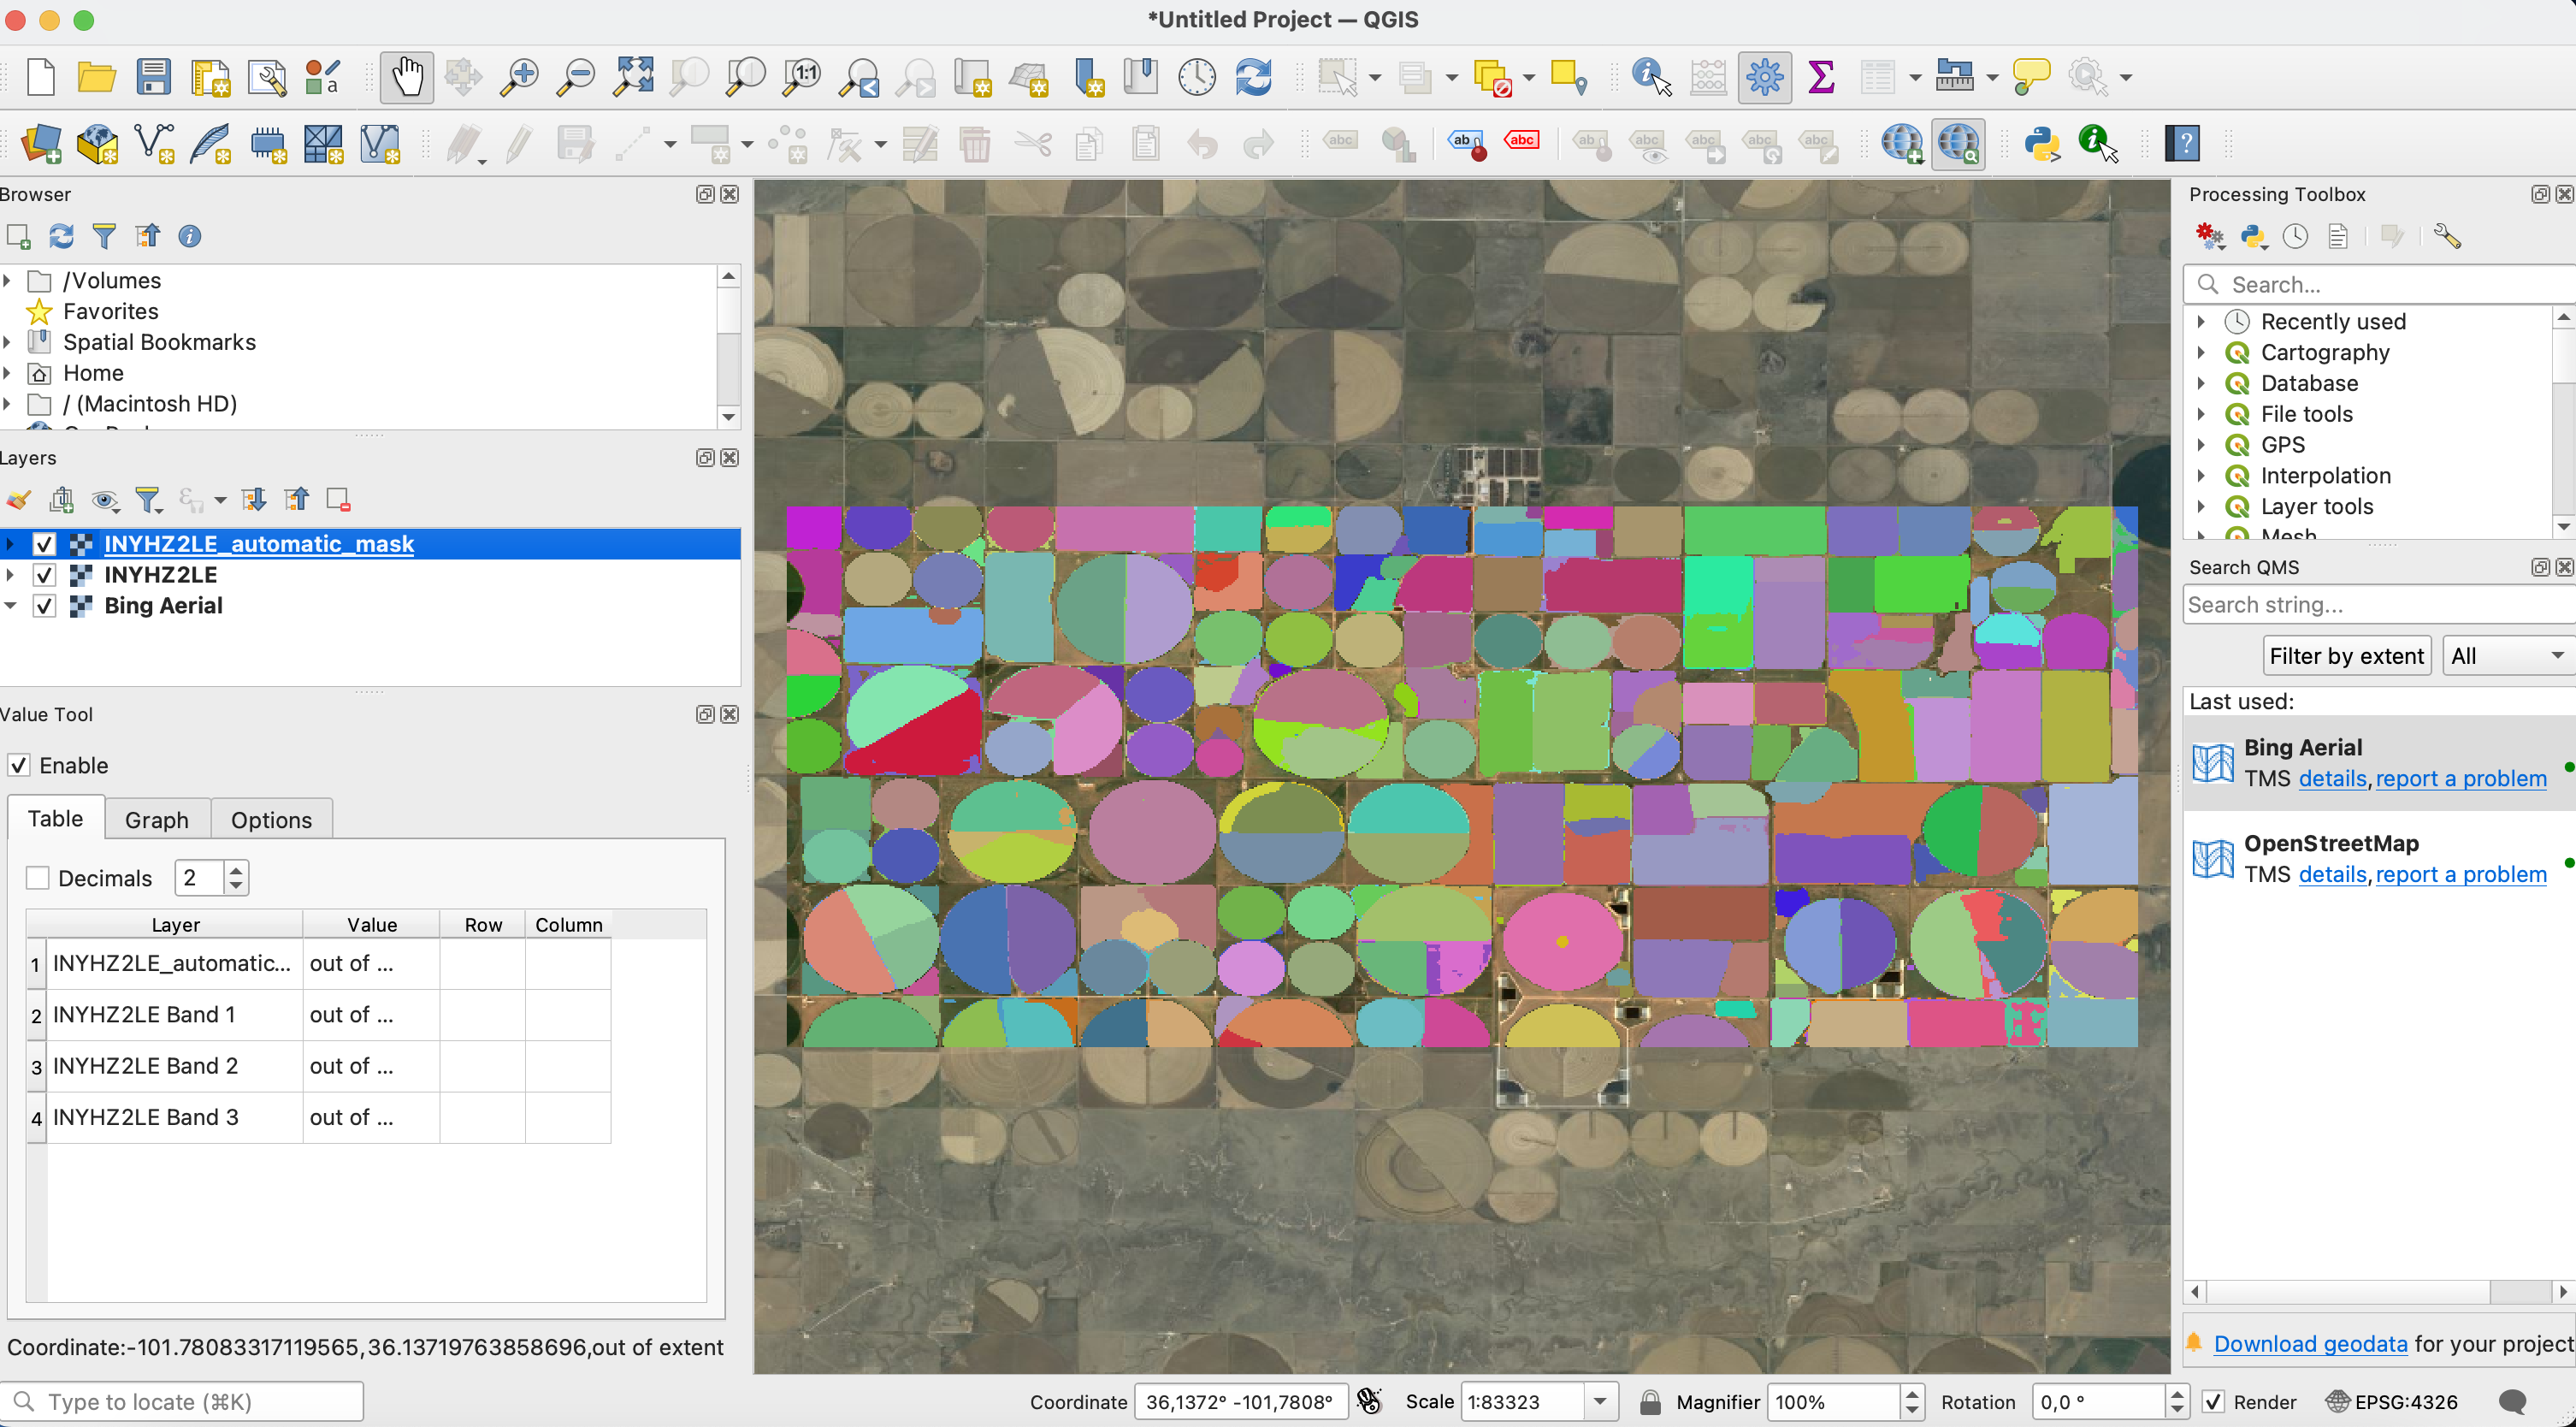Enable the Decimals checkbox in Value Tool
The image size is (2576, 1427).
(37, 877)
